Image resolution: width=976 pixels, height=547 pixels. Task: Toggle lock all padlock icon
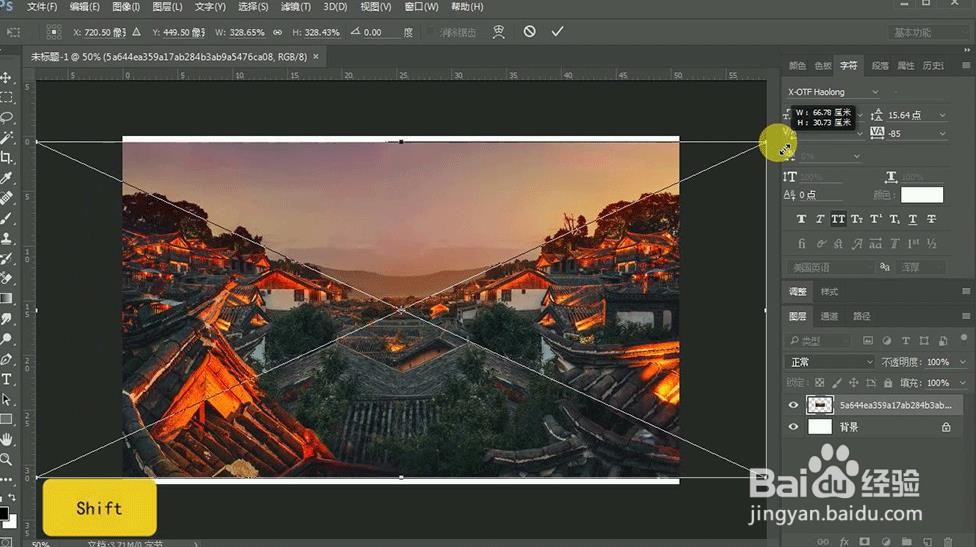(888, 383)
